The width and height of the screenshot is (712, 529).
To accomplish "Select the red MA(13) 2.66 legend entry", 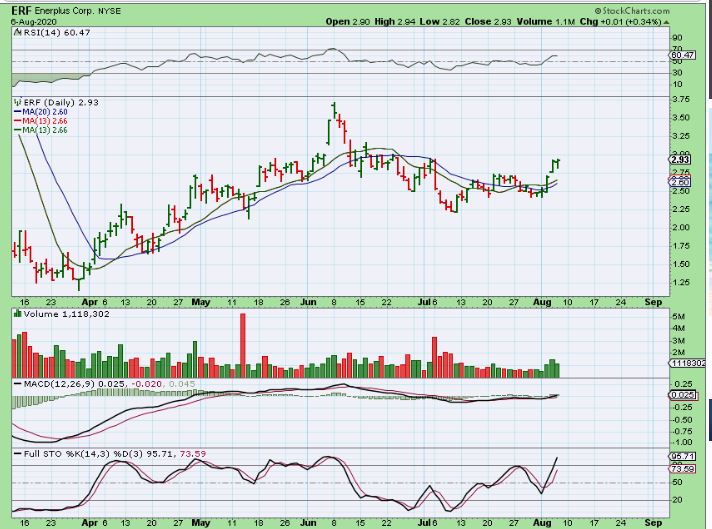I will 41,121.
